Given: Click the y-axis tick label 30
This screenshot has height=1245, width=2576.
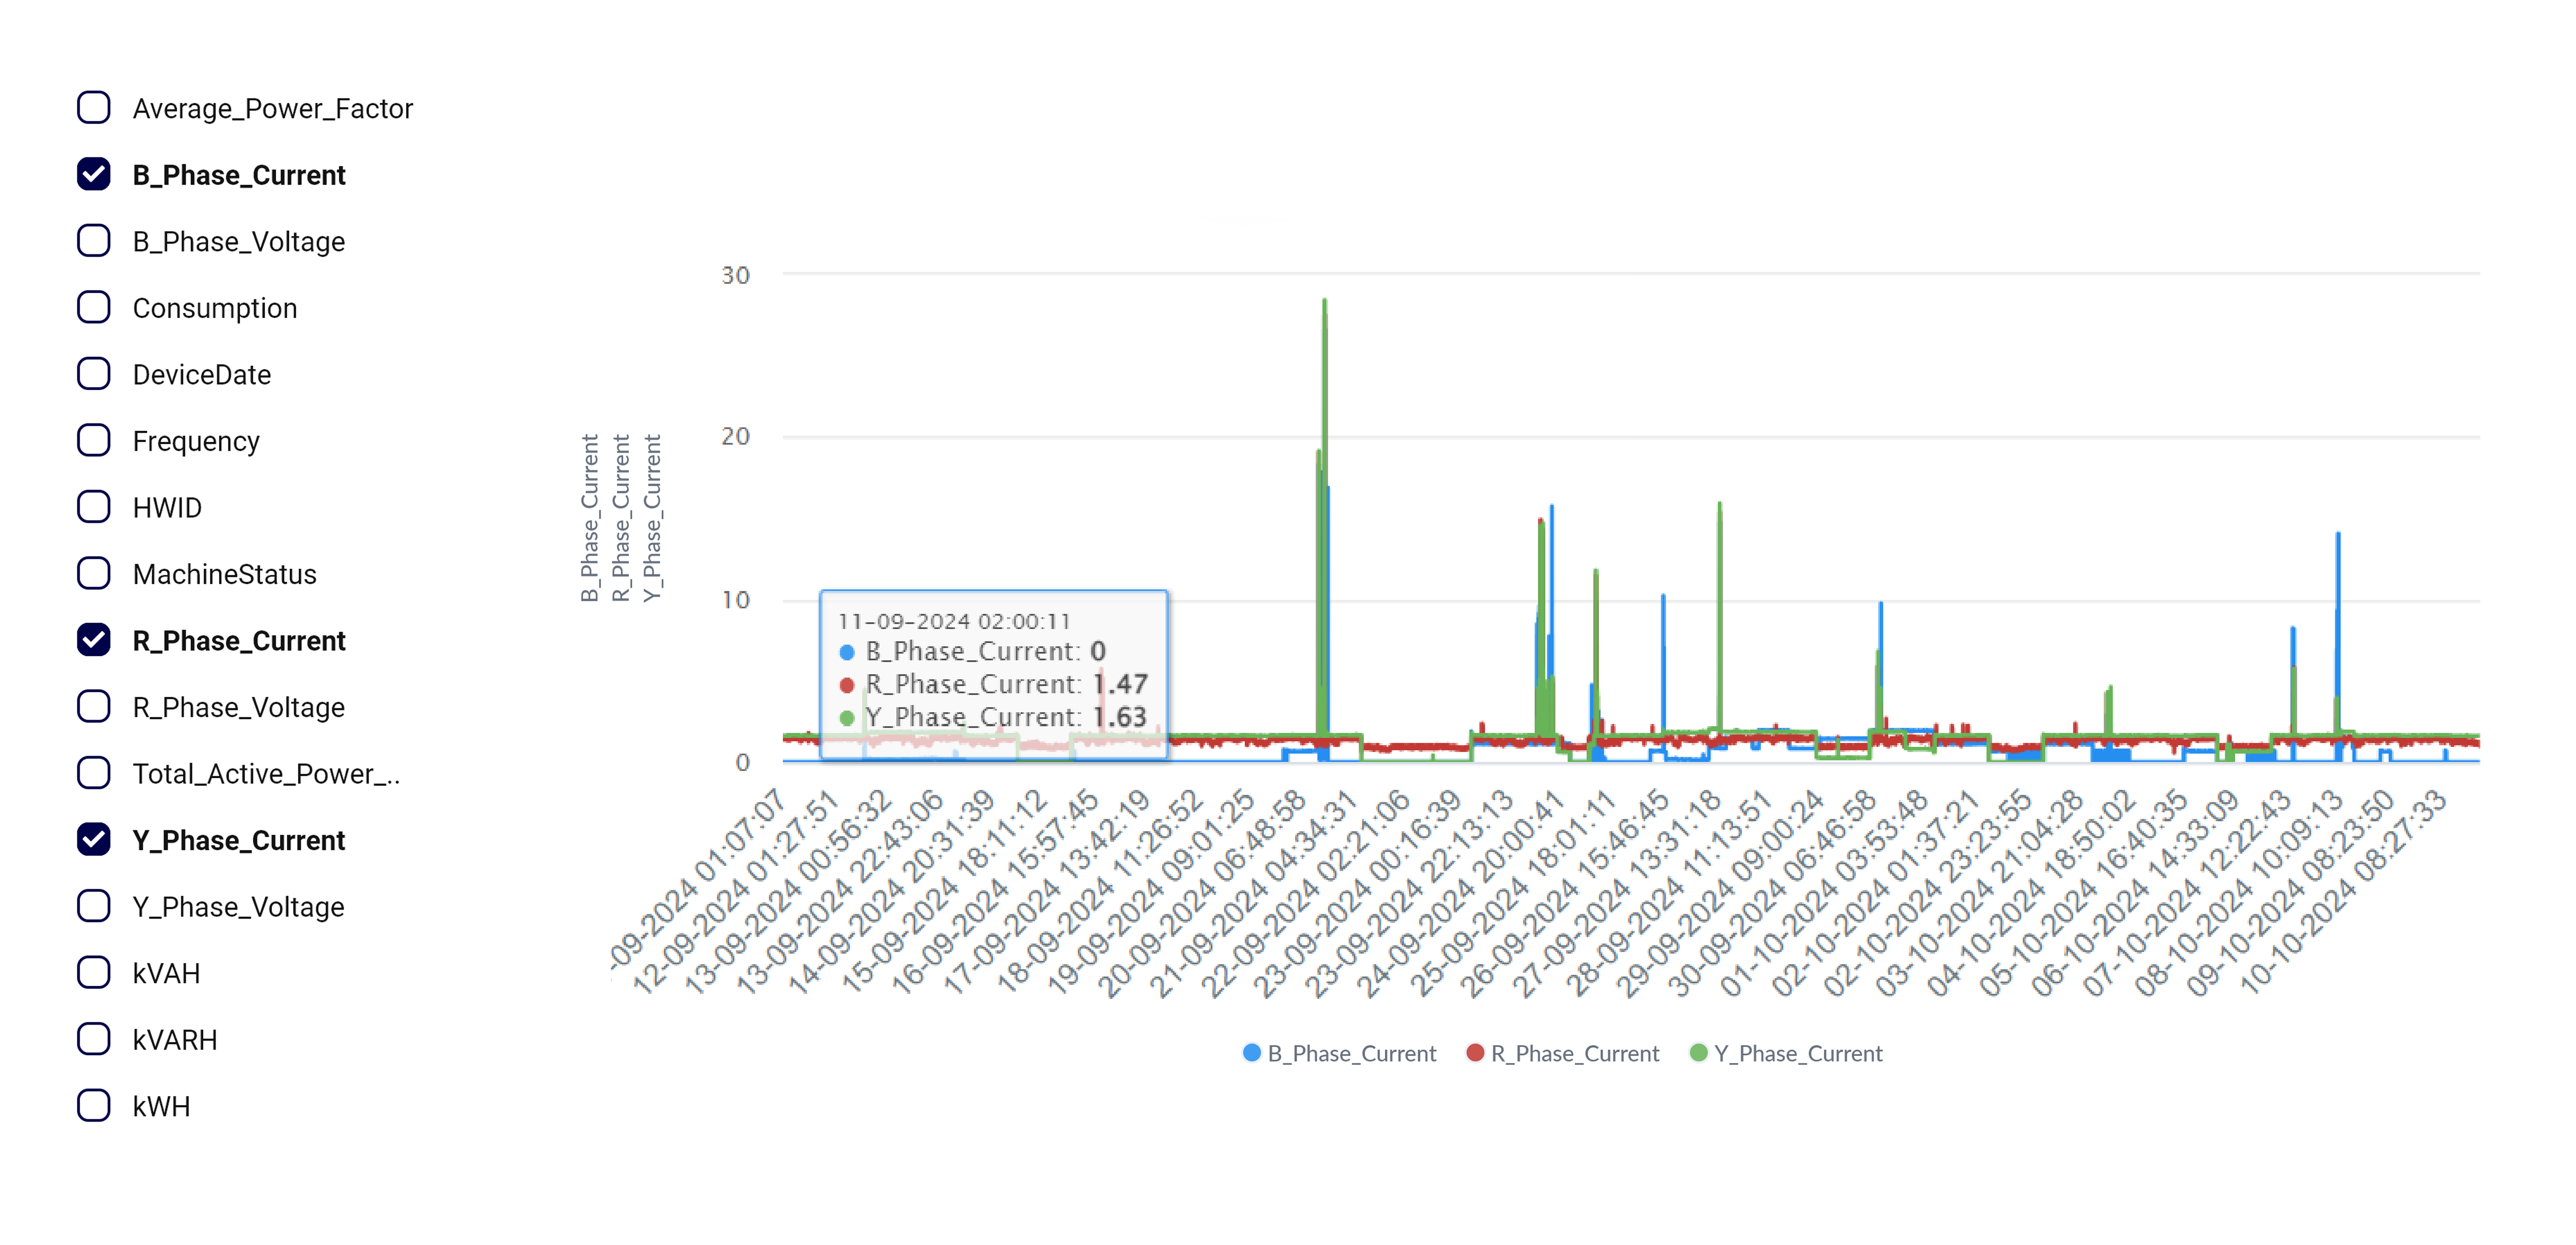Looking at the screenshot, I should coord(736,275).
